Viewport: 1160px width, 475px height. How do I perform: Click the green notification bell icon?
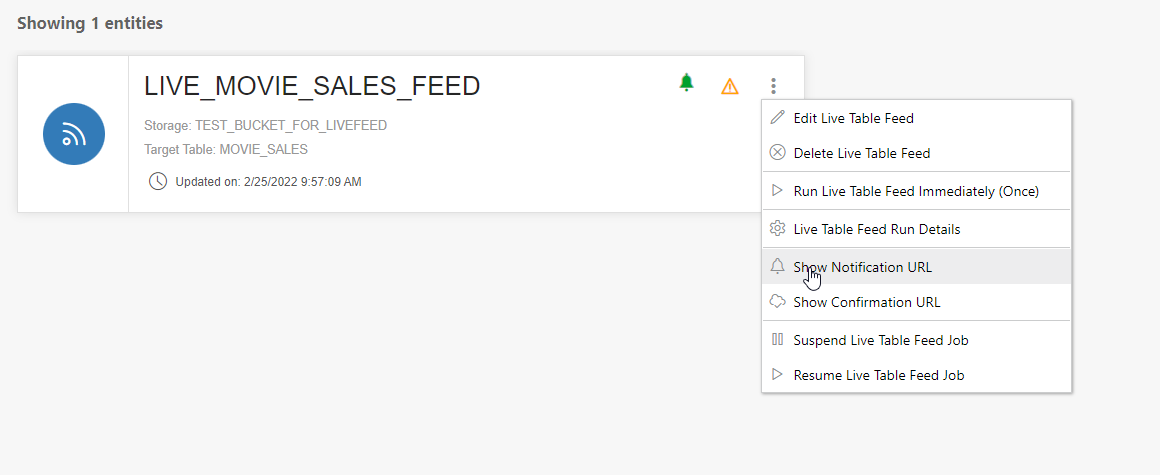coord(686,83)
